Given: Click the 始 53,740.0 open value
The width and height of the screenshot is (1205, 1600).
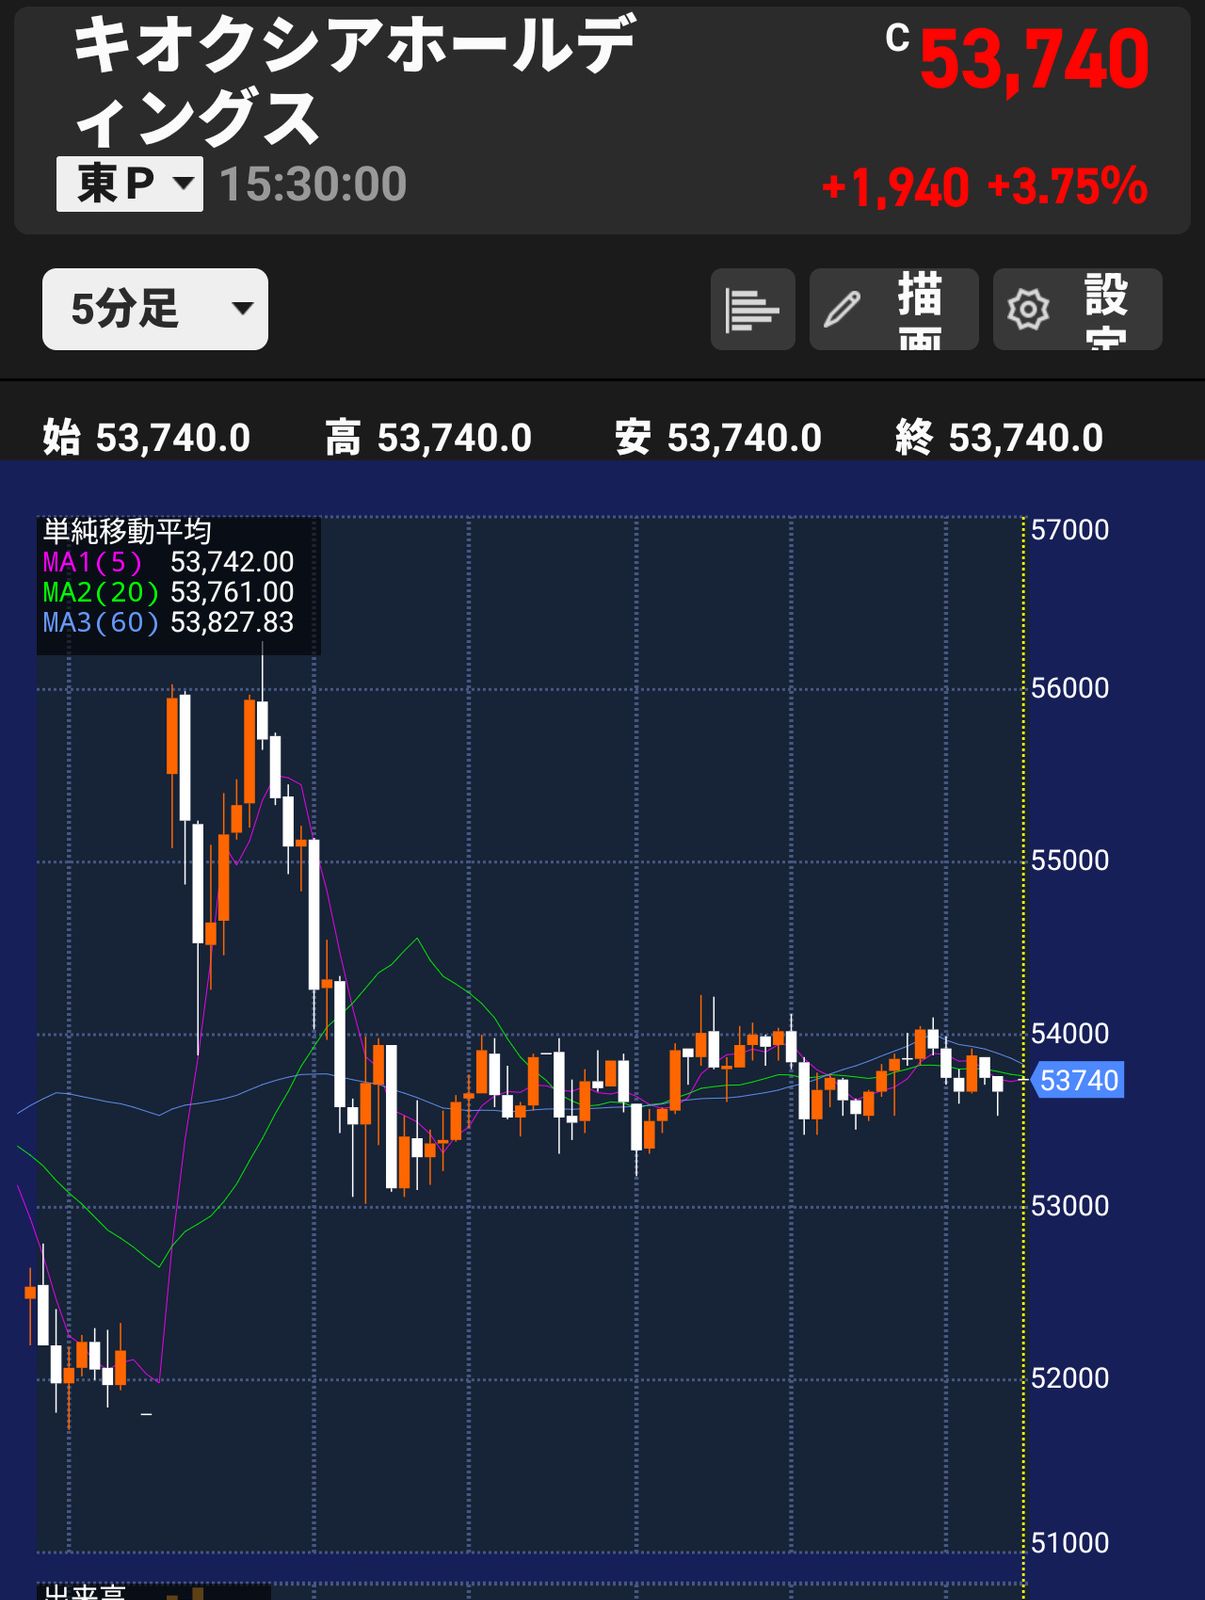Looking at the screenshot, I should coord(146,438).
